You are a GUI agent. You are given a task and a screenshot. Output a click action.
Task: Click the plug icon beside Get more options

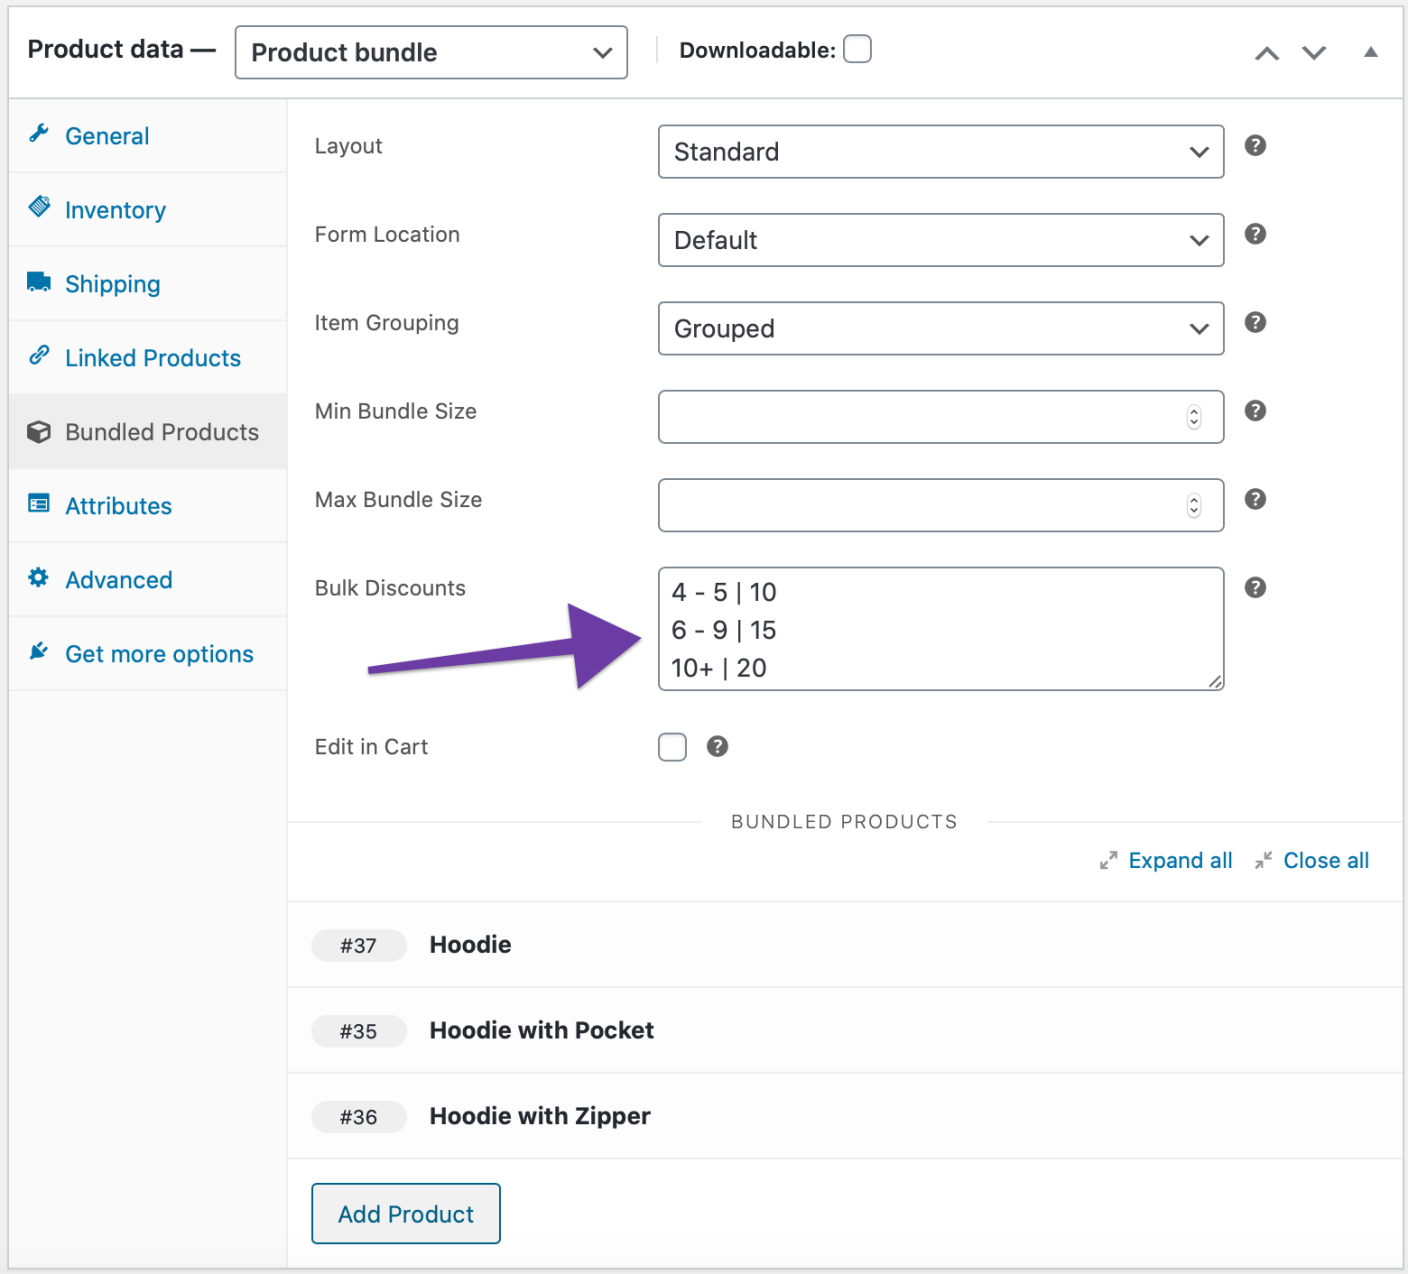click(39, 651)
